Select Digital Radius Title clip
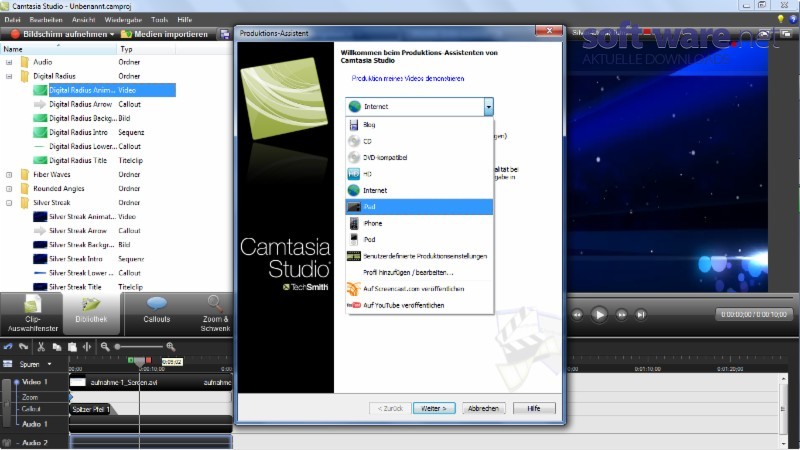800x450 pixels. click(78, 160)
